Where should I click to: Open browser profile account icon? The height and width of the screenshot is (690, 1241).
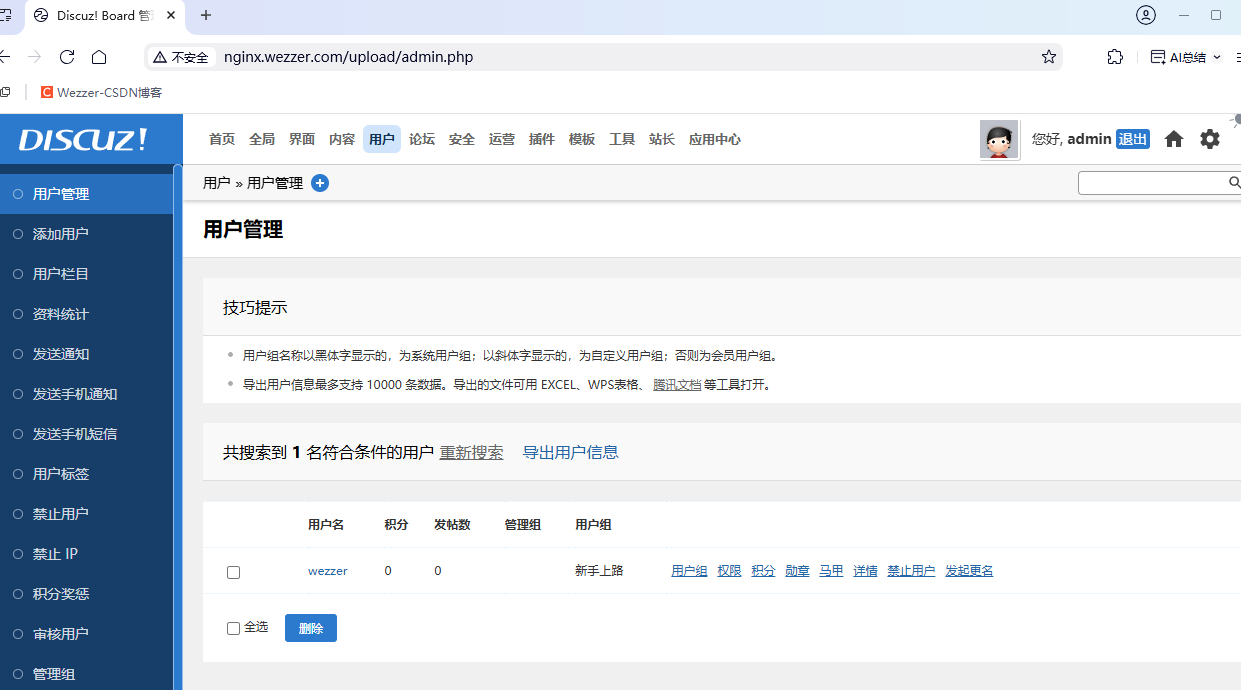1146,15
